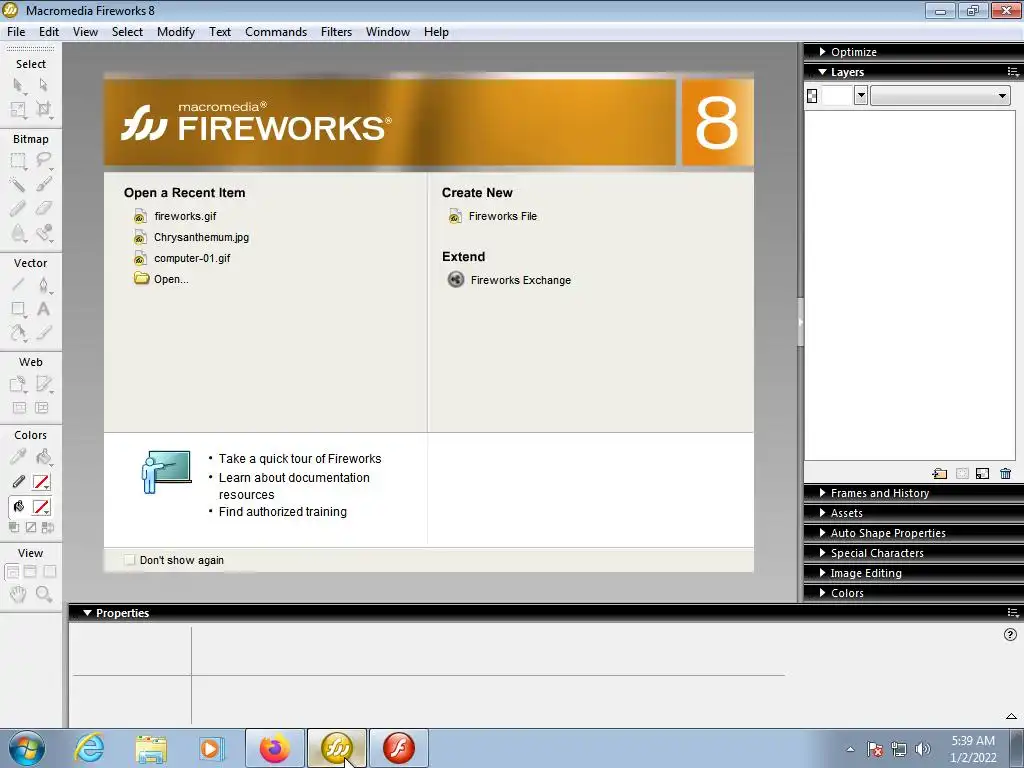The width and height of the screenshot is (1024, 768).
Task: Click Show Slices and Hotspots button
Action: [42, 408]
